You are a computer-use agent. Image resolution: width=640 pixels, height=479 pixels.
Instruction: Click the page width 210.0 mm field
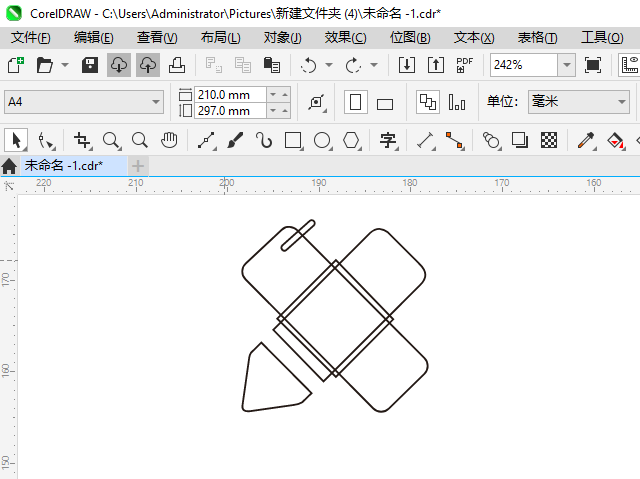pos(231,95)
